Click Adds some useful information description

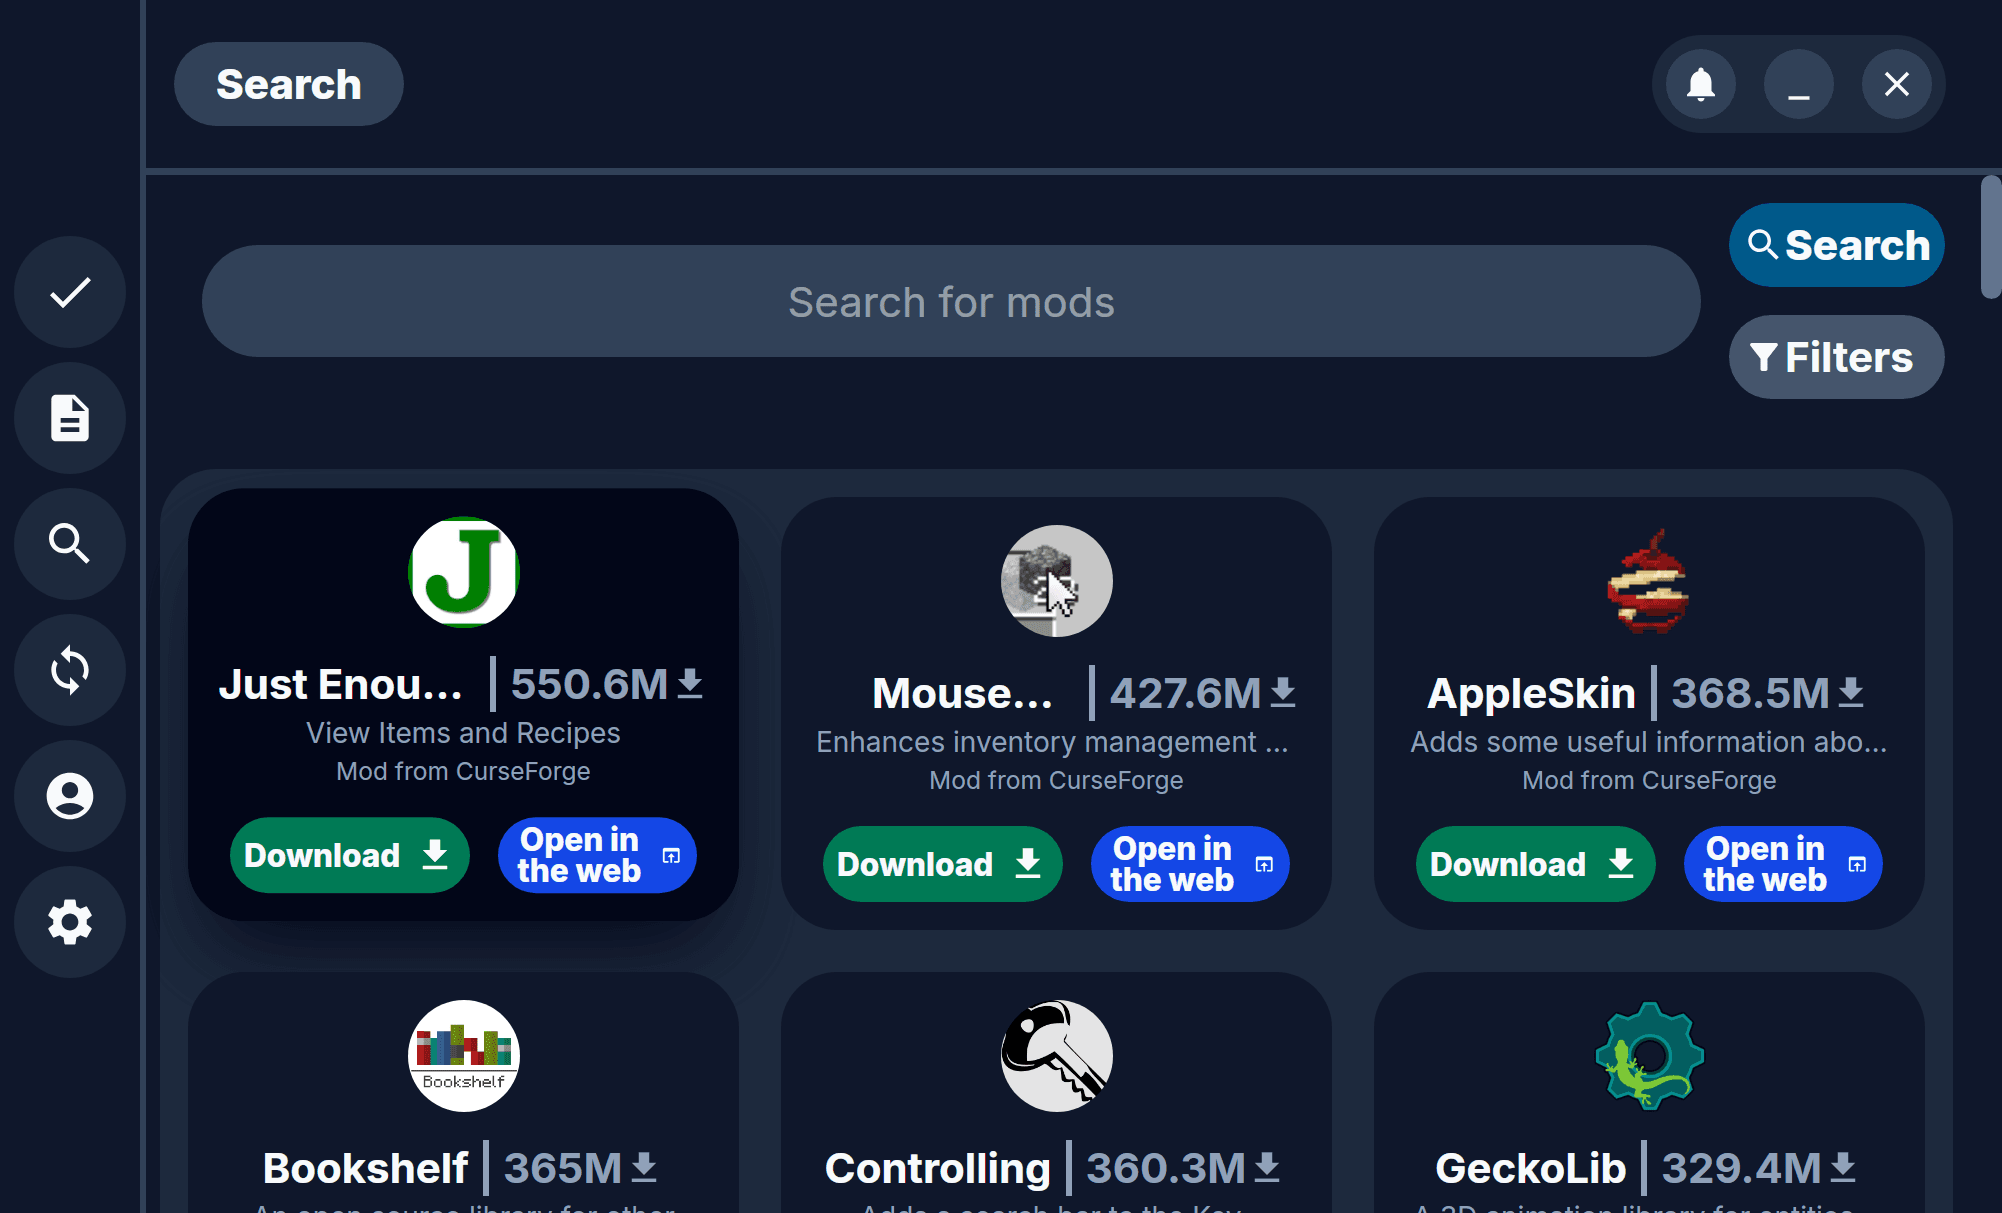tap(1649, 742)
